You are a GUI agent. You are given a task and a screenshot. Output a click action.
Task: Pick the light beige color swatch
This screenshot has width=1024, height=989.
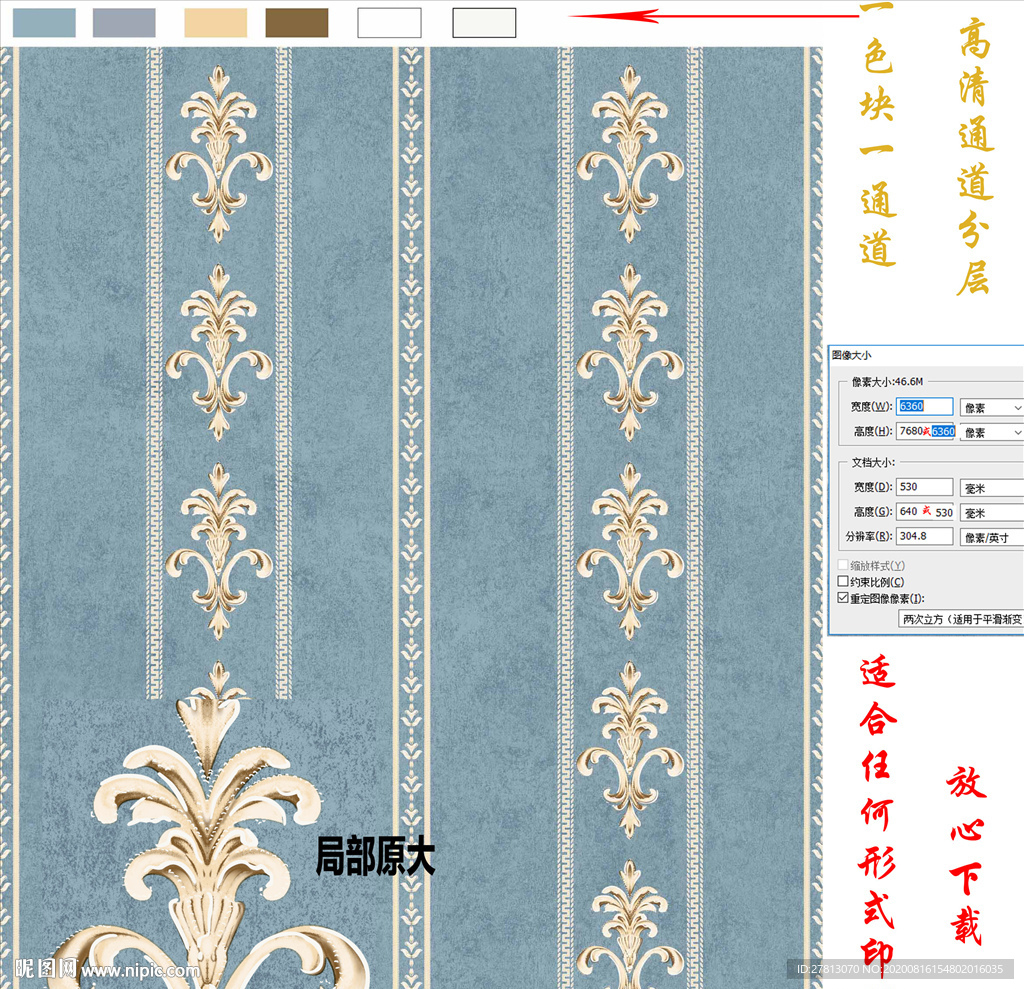[x=216, y=23]
